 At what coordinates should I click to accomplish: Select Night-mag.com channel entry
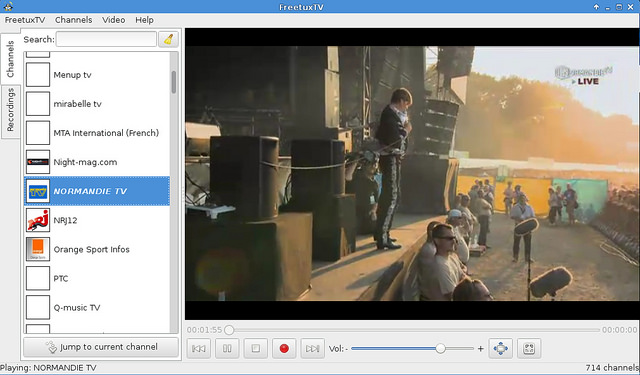point(97,162)
